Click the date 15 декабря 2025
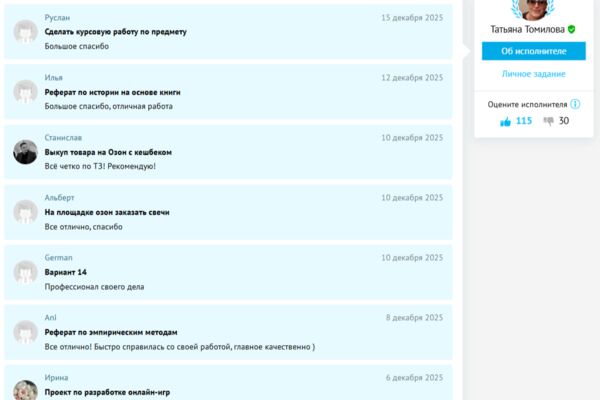Screen dimensions: 600x400 (412, 18)
